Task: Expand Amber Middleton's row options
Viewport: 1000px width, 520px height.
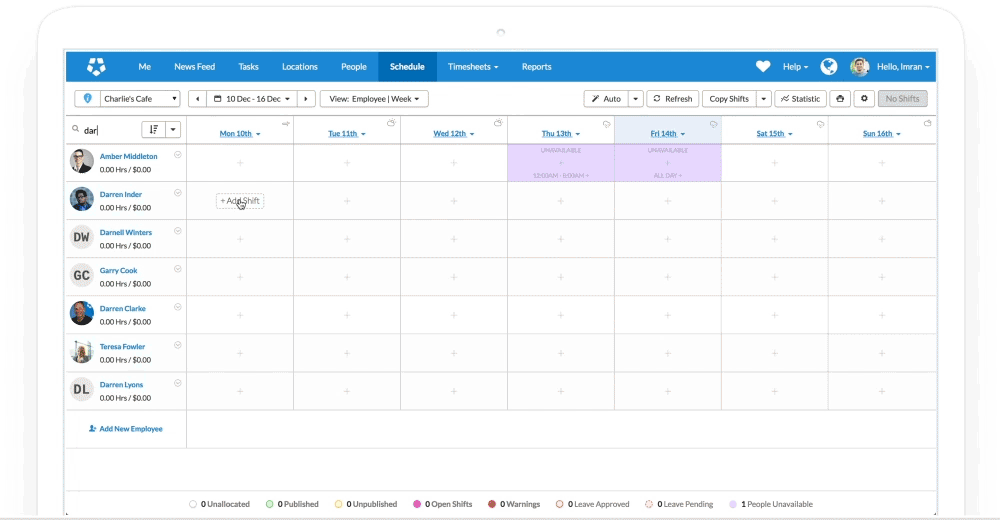Action: (x=177, y=155)
